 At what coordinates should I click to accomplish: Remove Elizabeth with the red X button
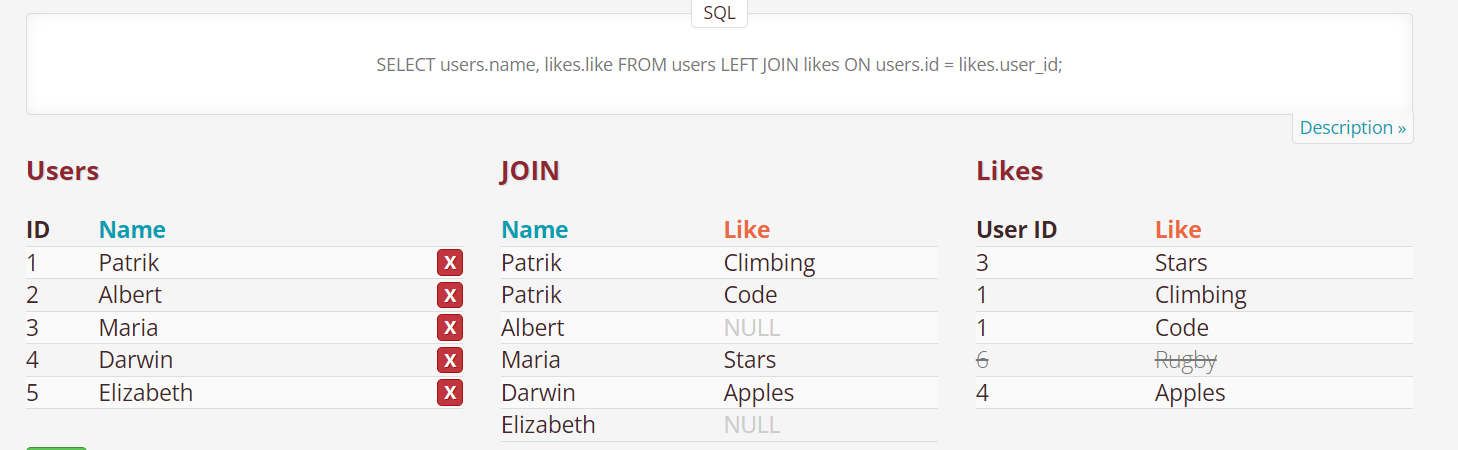coord(450,393)
